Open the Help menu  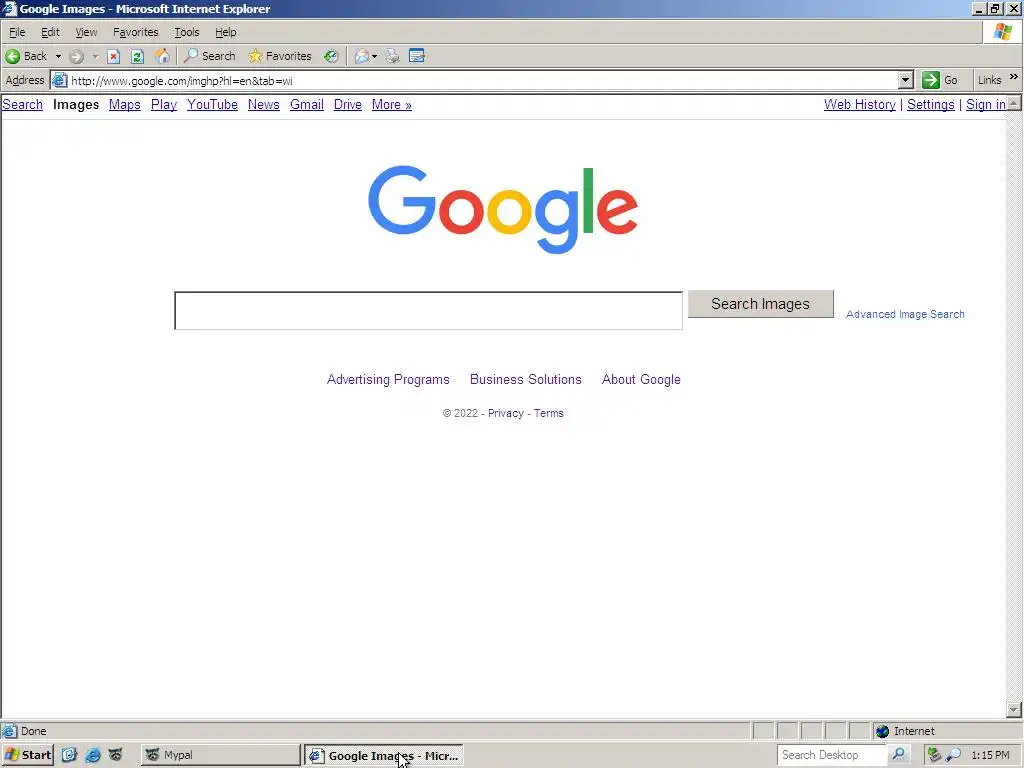coord(226,32)
